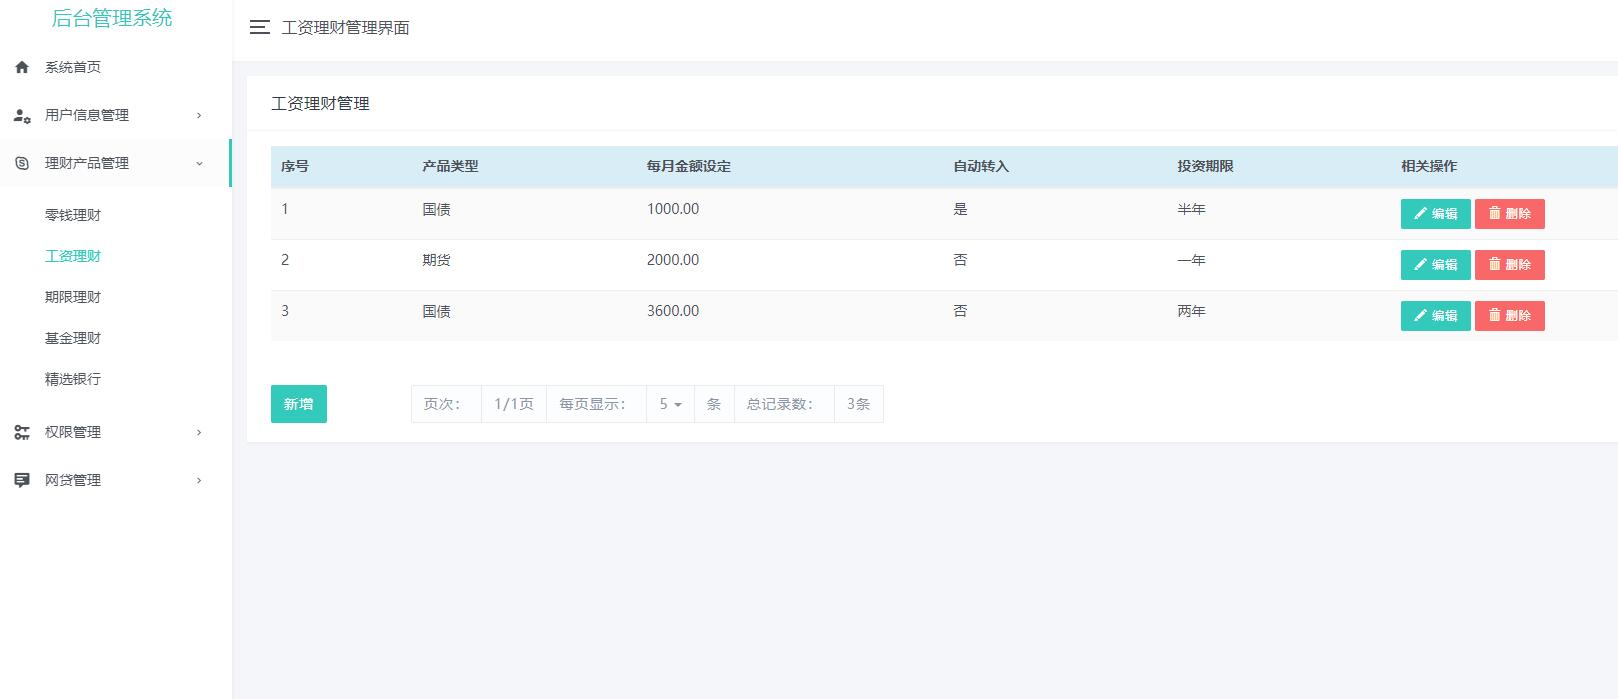Click the coin icon beside 理财产品管理
This screenshot has width=1618, height=699.
pos(22,163)
